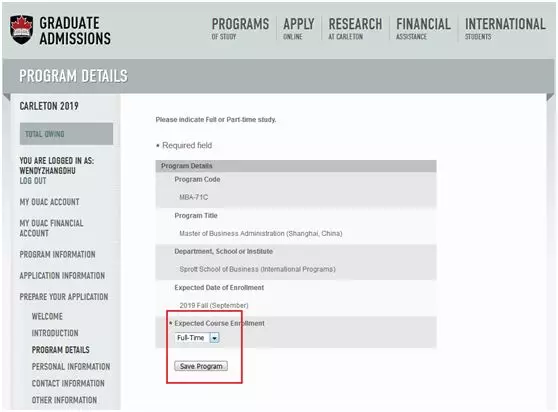Expand Prepare Your Application section
This screenshot has width=558, height=412.
point(64,297)
